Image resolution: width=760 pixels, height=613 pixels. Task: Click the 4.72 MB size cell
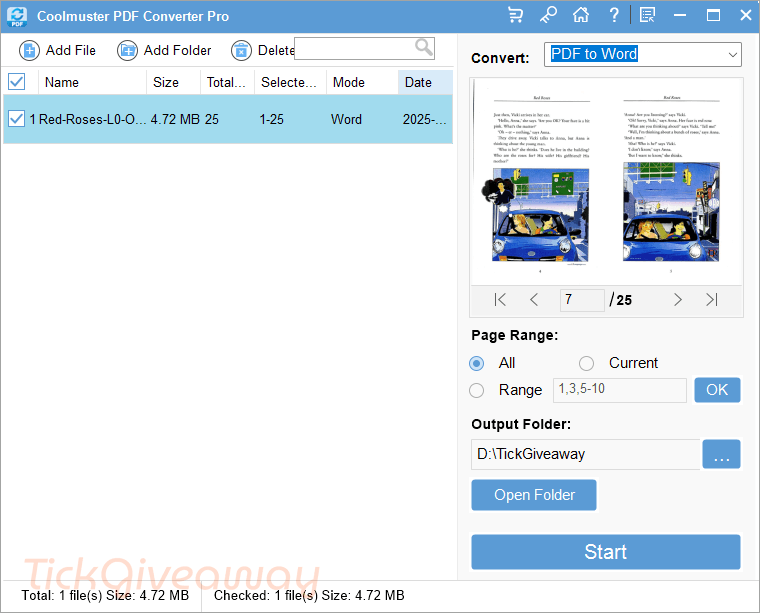(x=175, y=119)
